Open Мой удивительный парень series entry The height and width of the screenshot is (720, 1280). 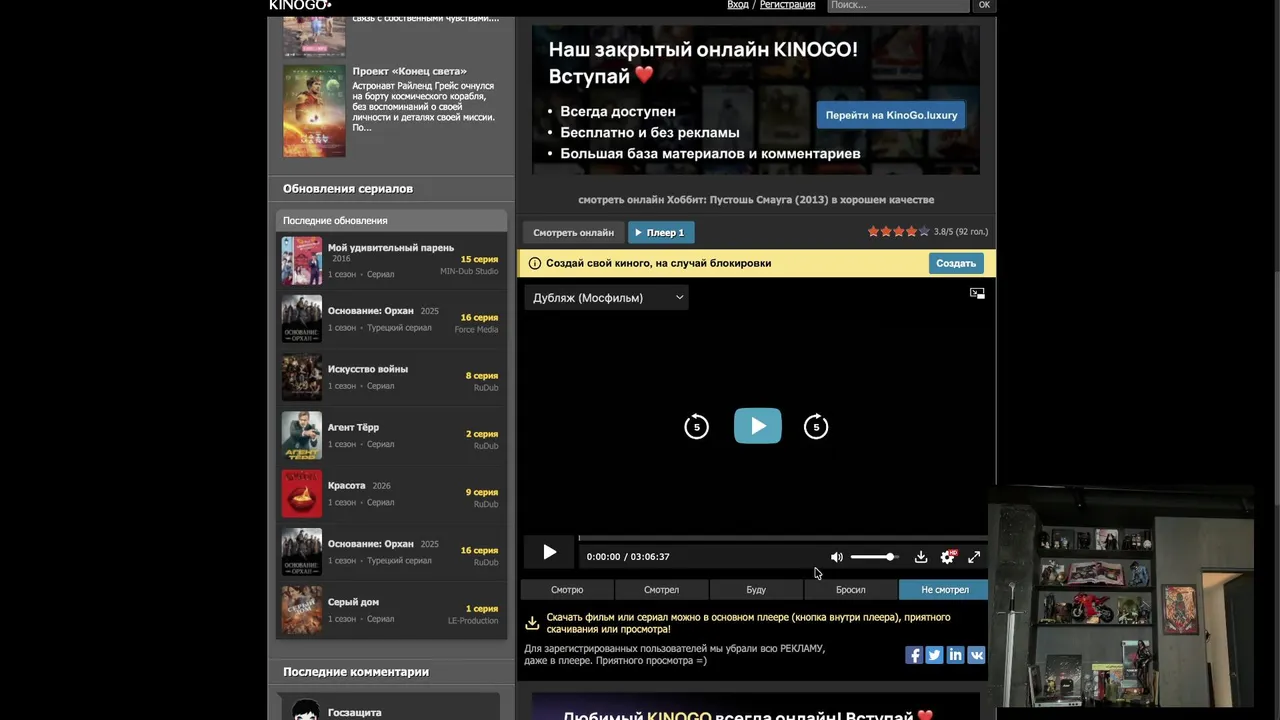tap(391, 247)
